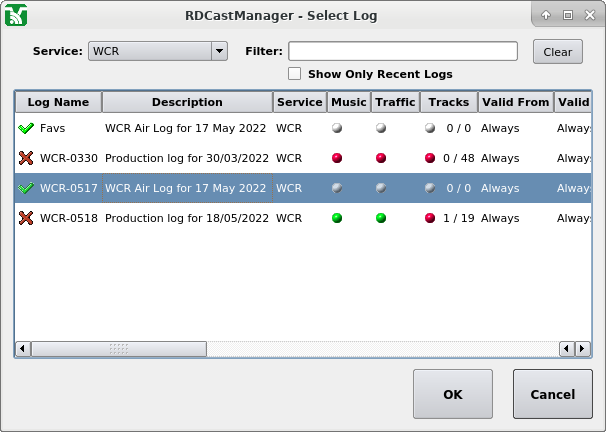Viewport: 606px width, 432px height.
Task: Click into the Filter text field
Action: click(x=403, y=52)
